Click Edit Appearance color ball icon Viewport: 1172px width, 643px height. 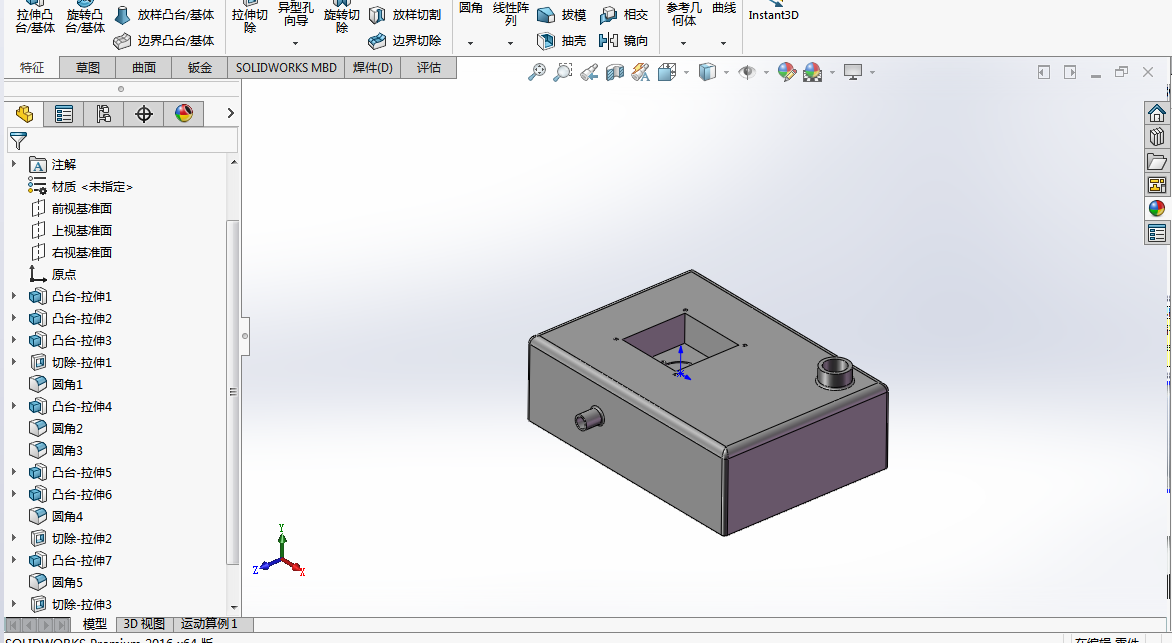point(786,72)
